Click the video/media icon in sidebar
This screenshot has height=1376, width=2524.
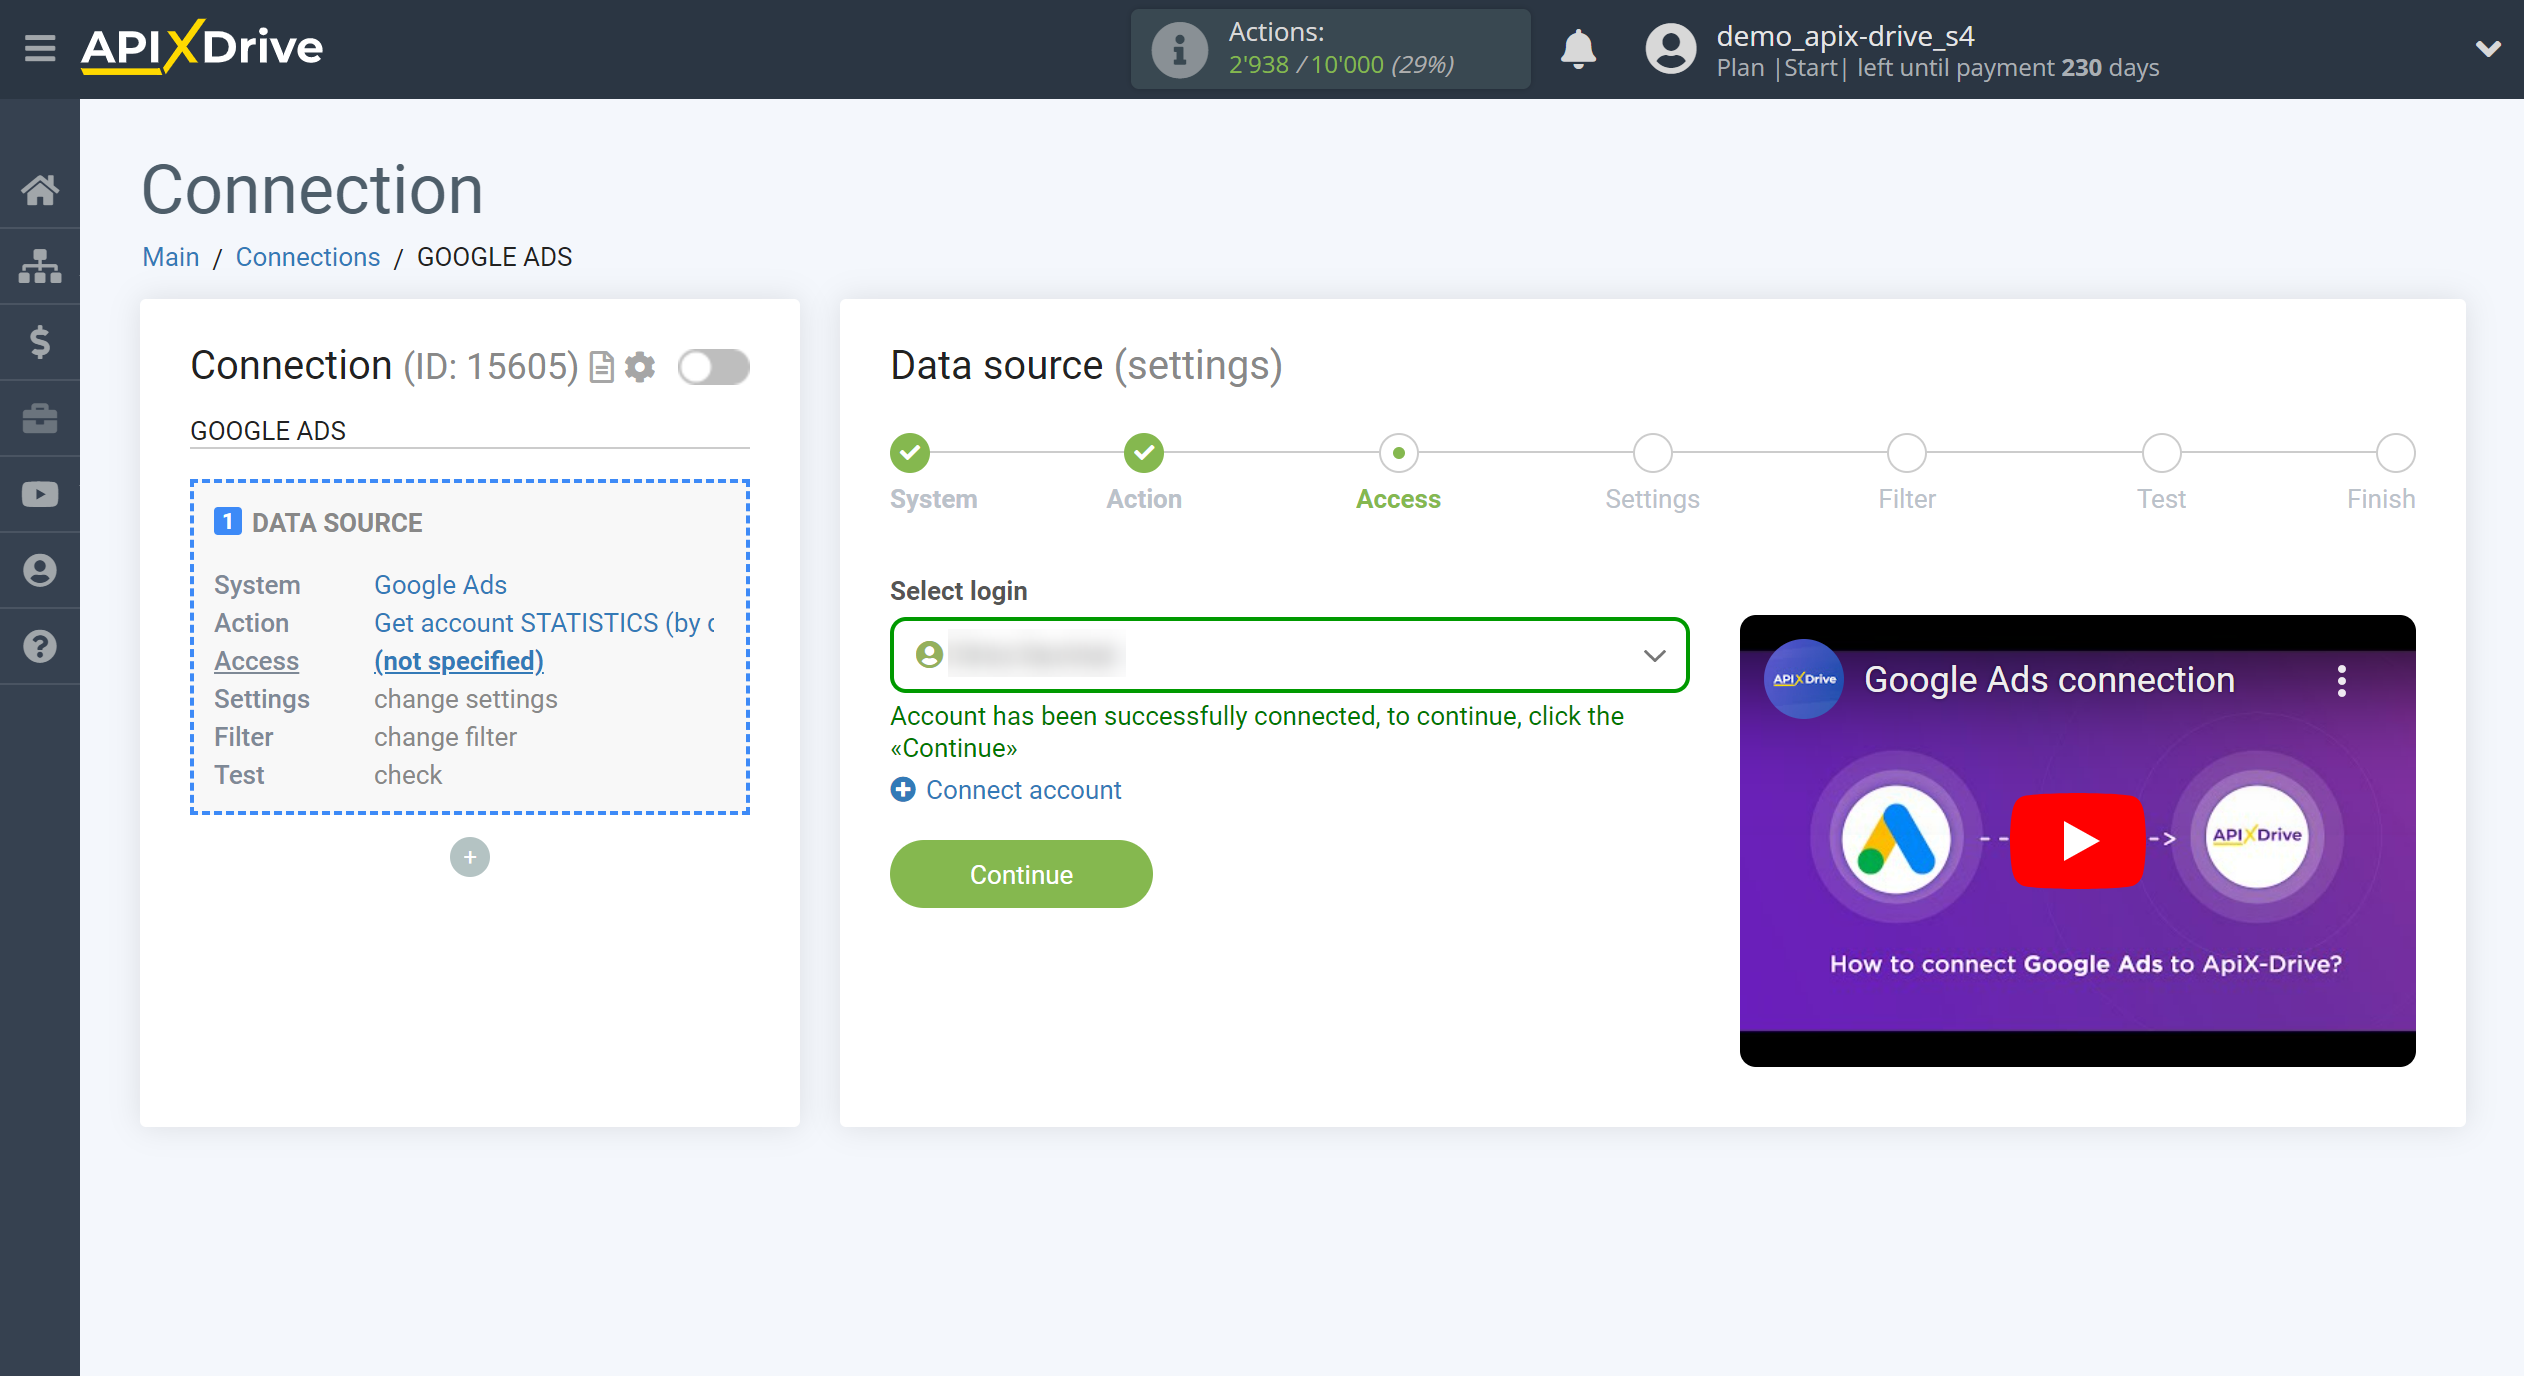(41, 495)
